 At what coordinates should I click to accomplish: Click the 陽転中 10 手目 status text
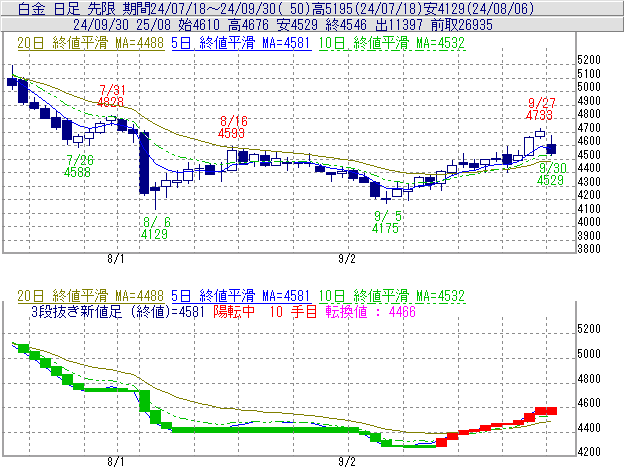(265, 311)
